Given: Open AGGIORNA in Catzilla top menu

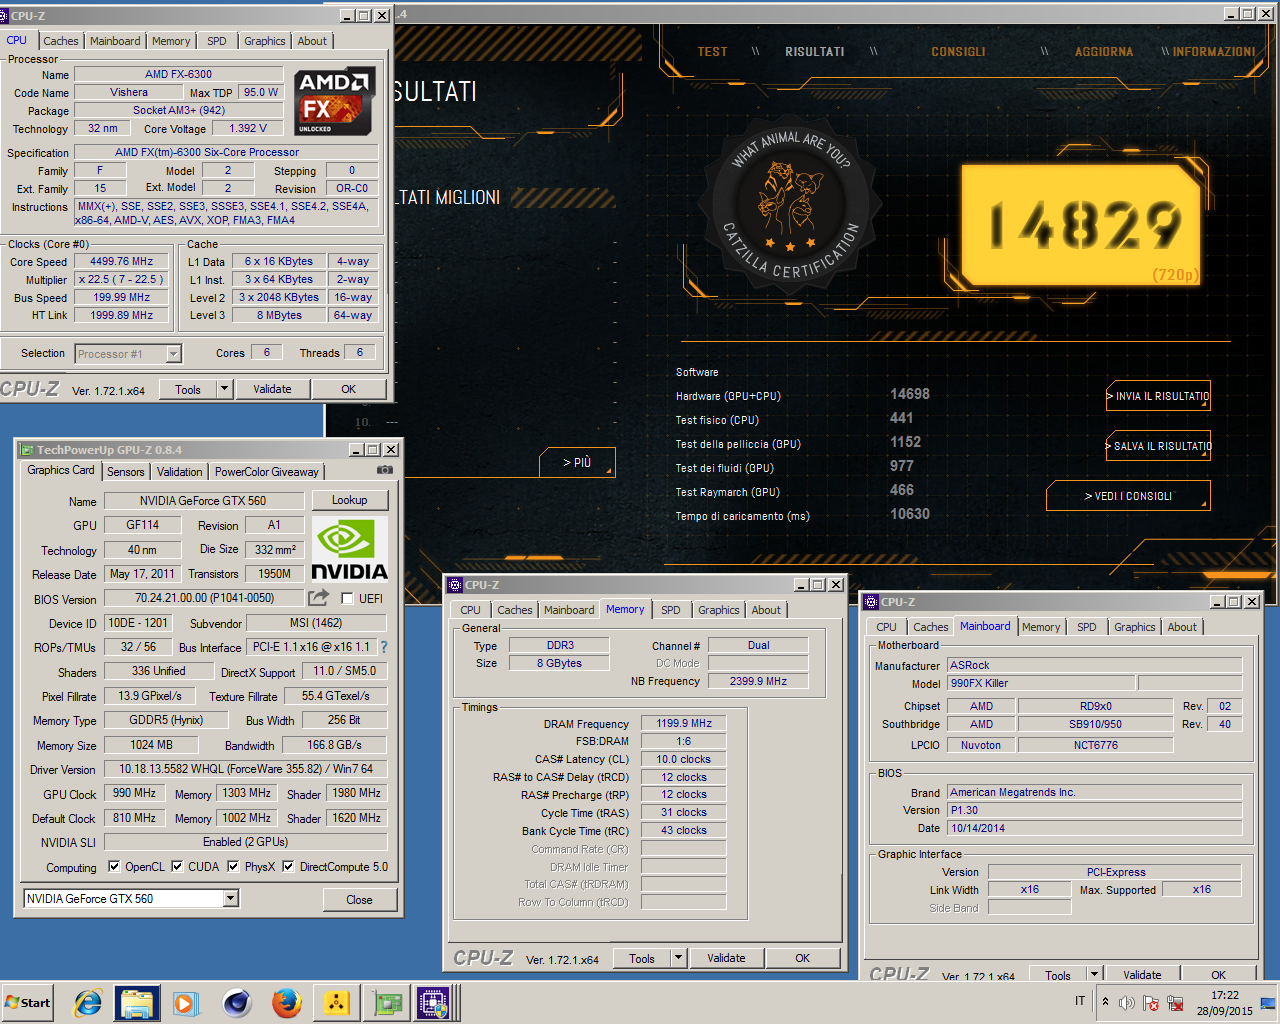Looking at the screenshot, I should pos(1104,52).
